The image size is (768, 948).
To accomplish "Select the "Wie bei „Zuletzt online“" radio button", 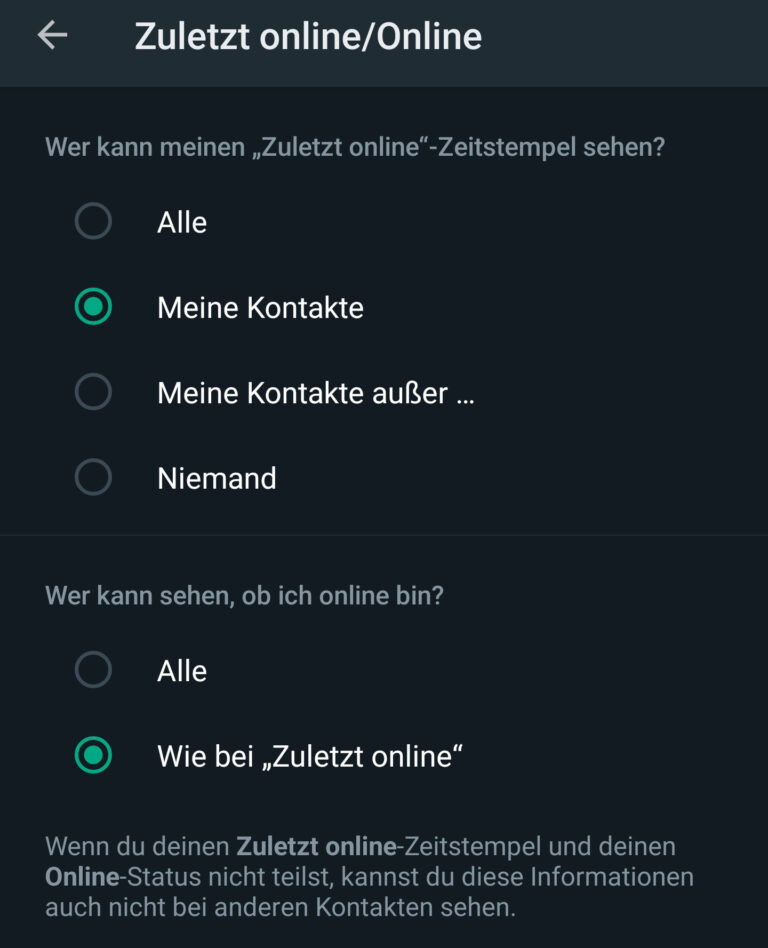I will click(x=93, y=756).
